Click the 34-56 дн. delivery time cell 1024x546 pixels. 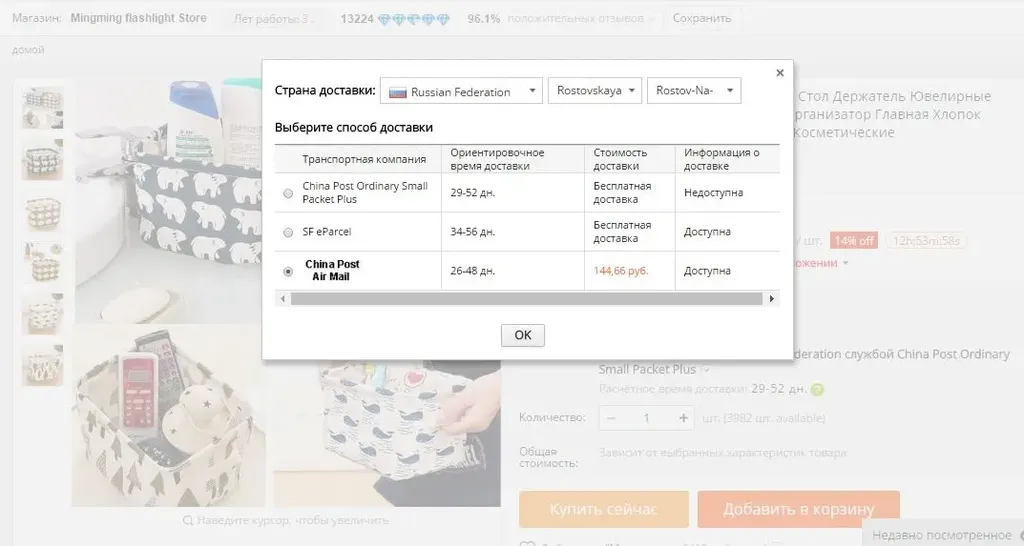472,232
